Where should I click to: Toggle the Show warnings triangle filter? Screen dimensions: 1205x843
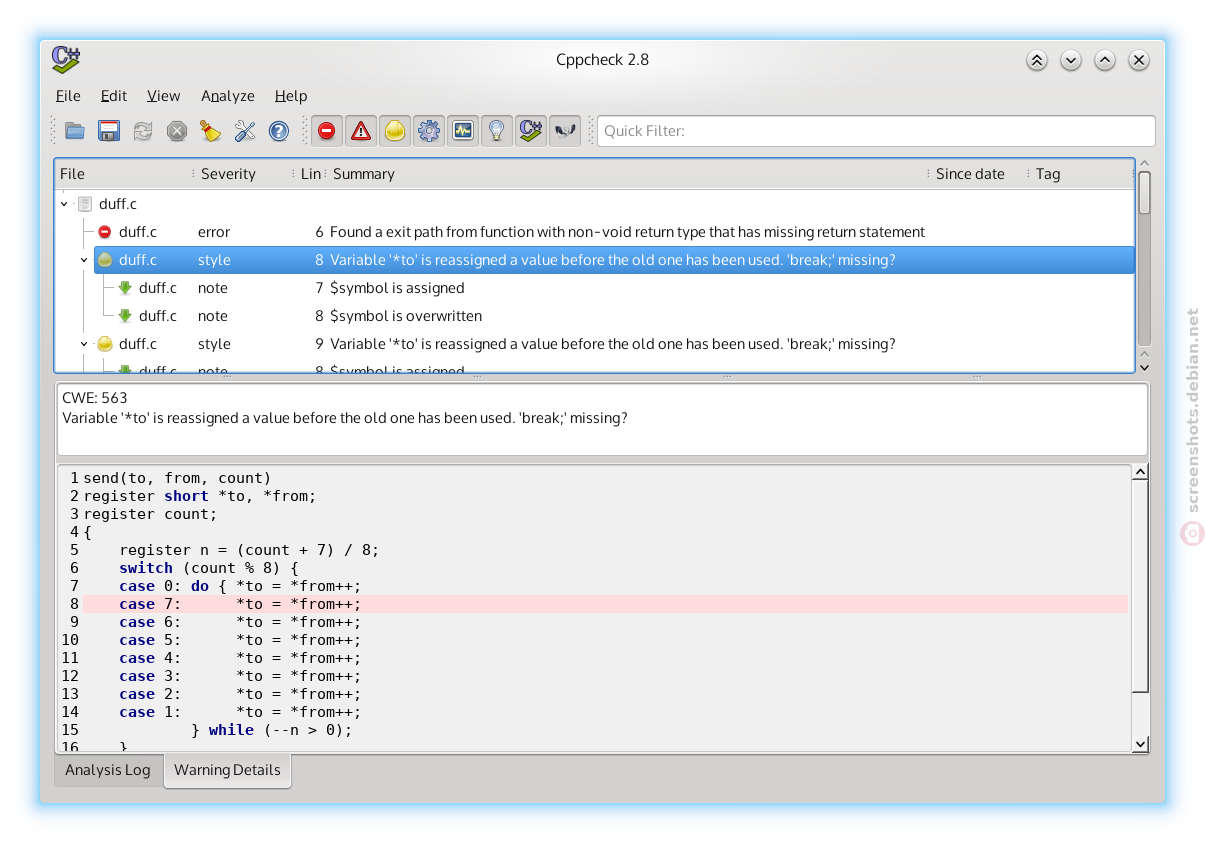pyautogui.click(x=361, y=131)
